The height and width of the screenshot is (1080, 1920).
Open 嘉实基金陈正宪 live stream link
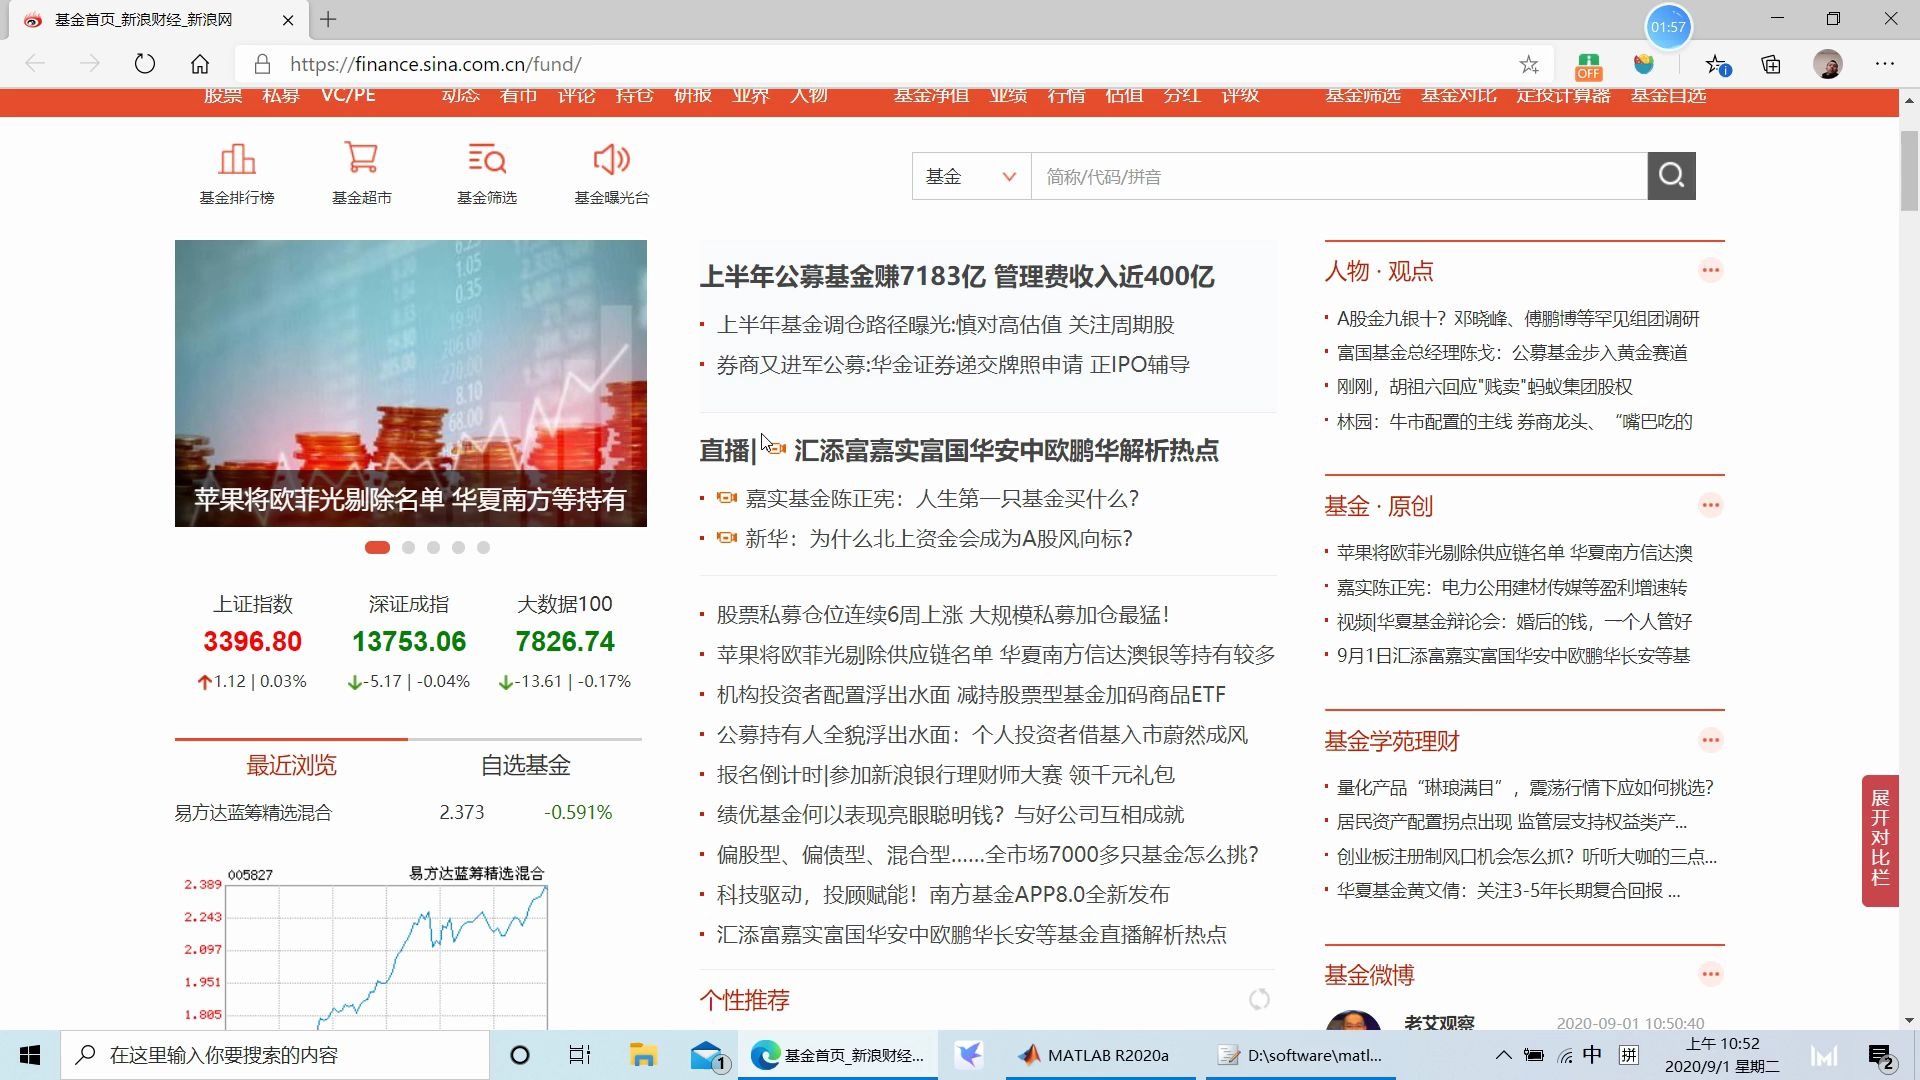942,498
